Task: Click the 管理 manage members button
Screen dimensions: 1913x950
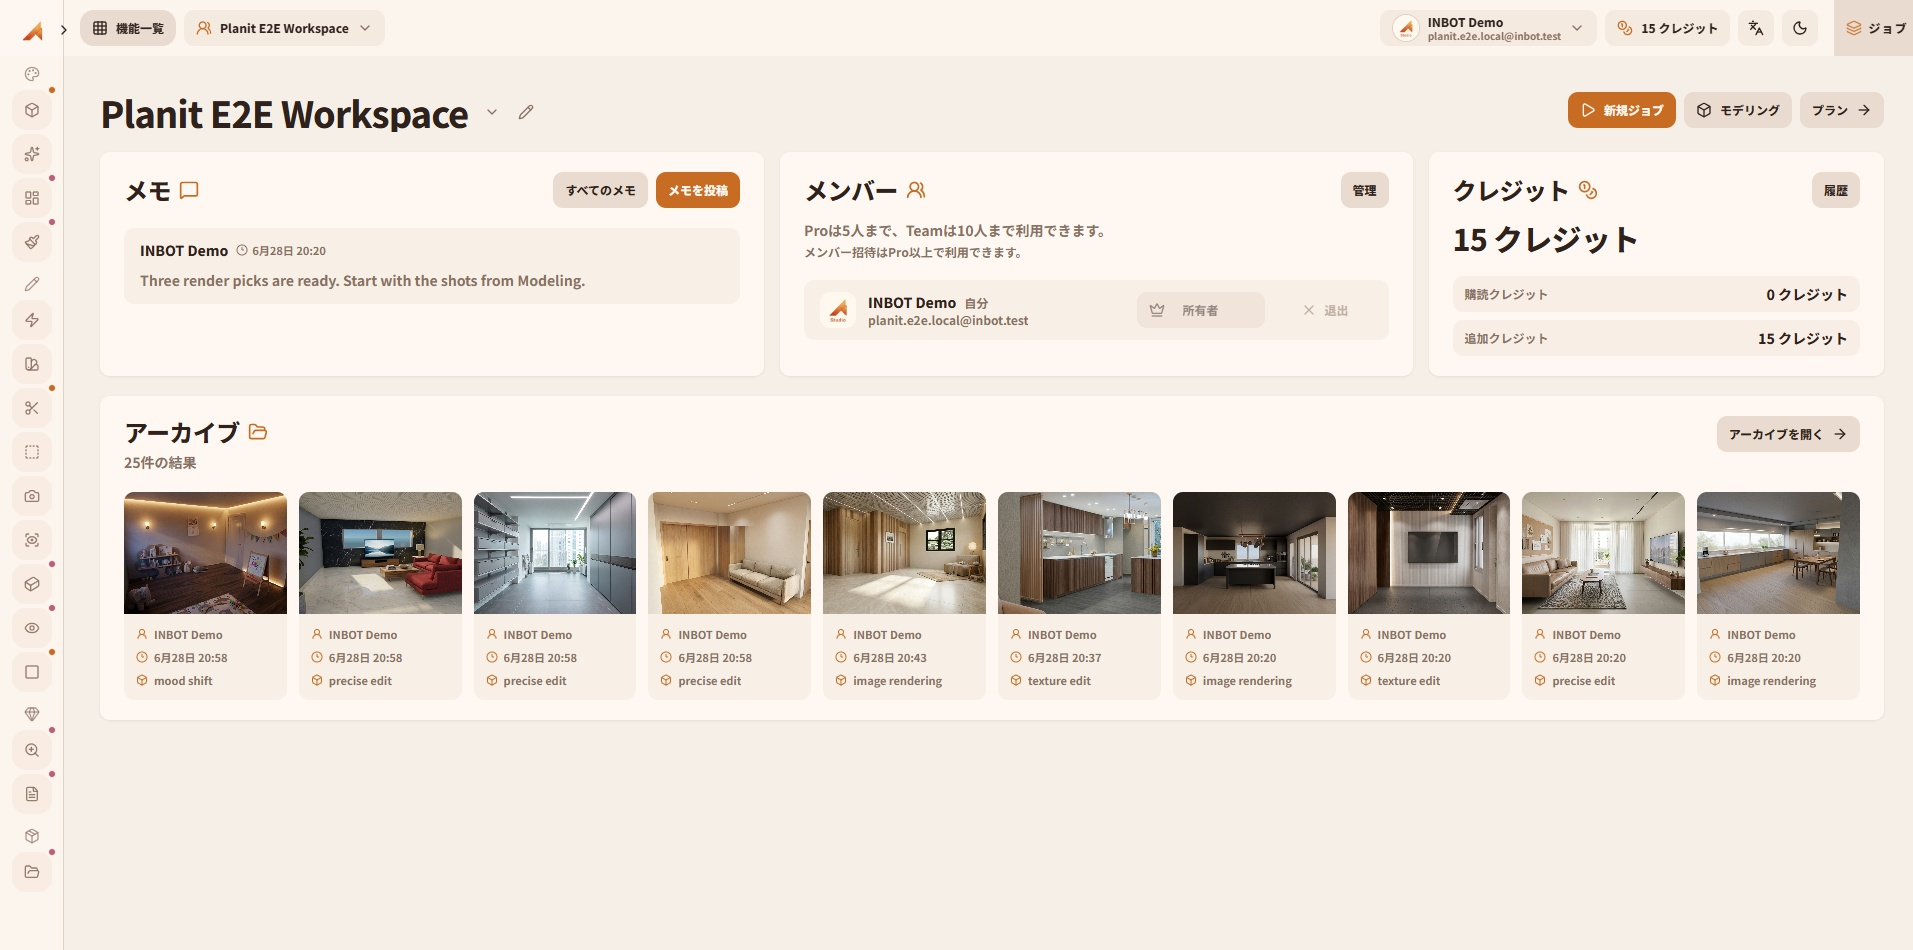Action: tap(1364, 190)
